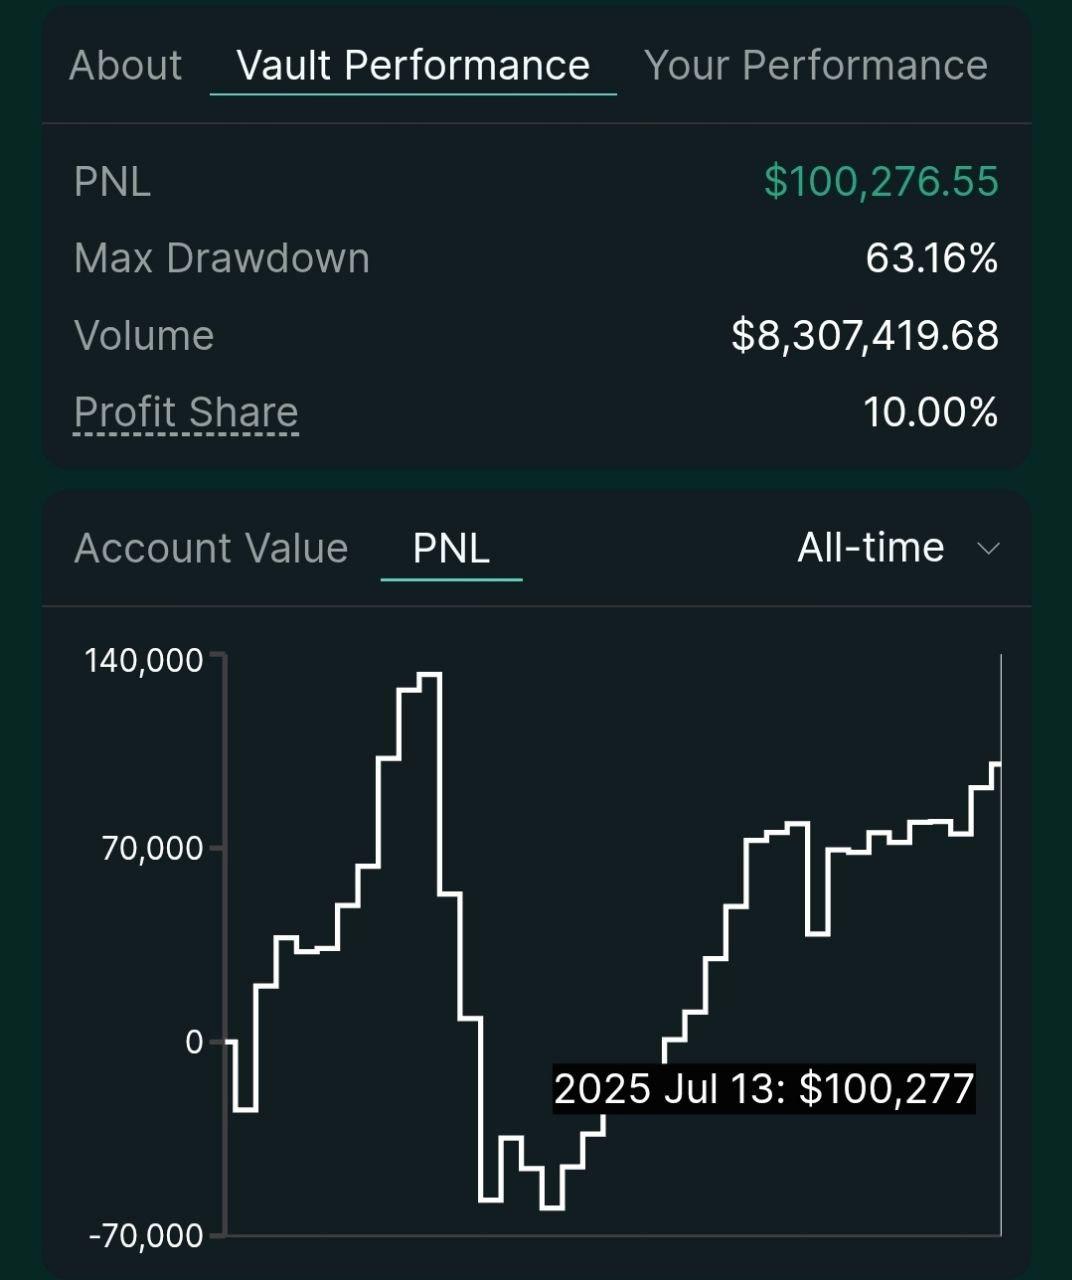Click the -70,000 y-axis label

point(146,1236)
